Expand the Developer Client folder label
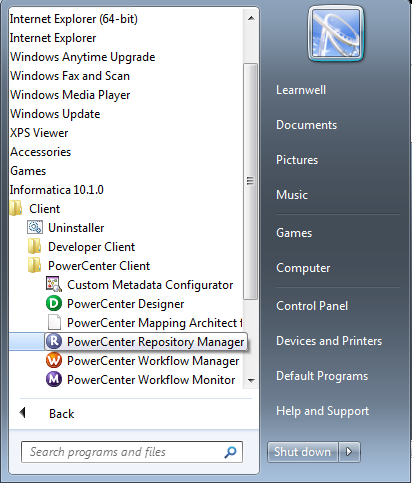The height and width of the screenshot is (483, 412). pos(91,247)
